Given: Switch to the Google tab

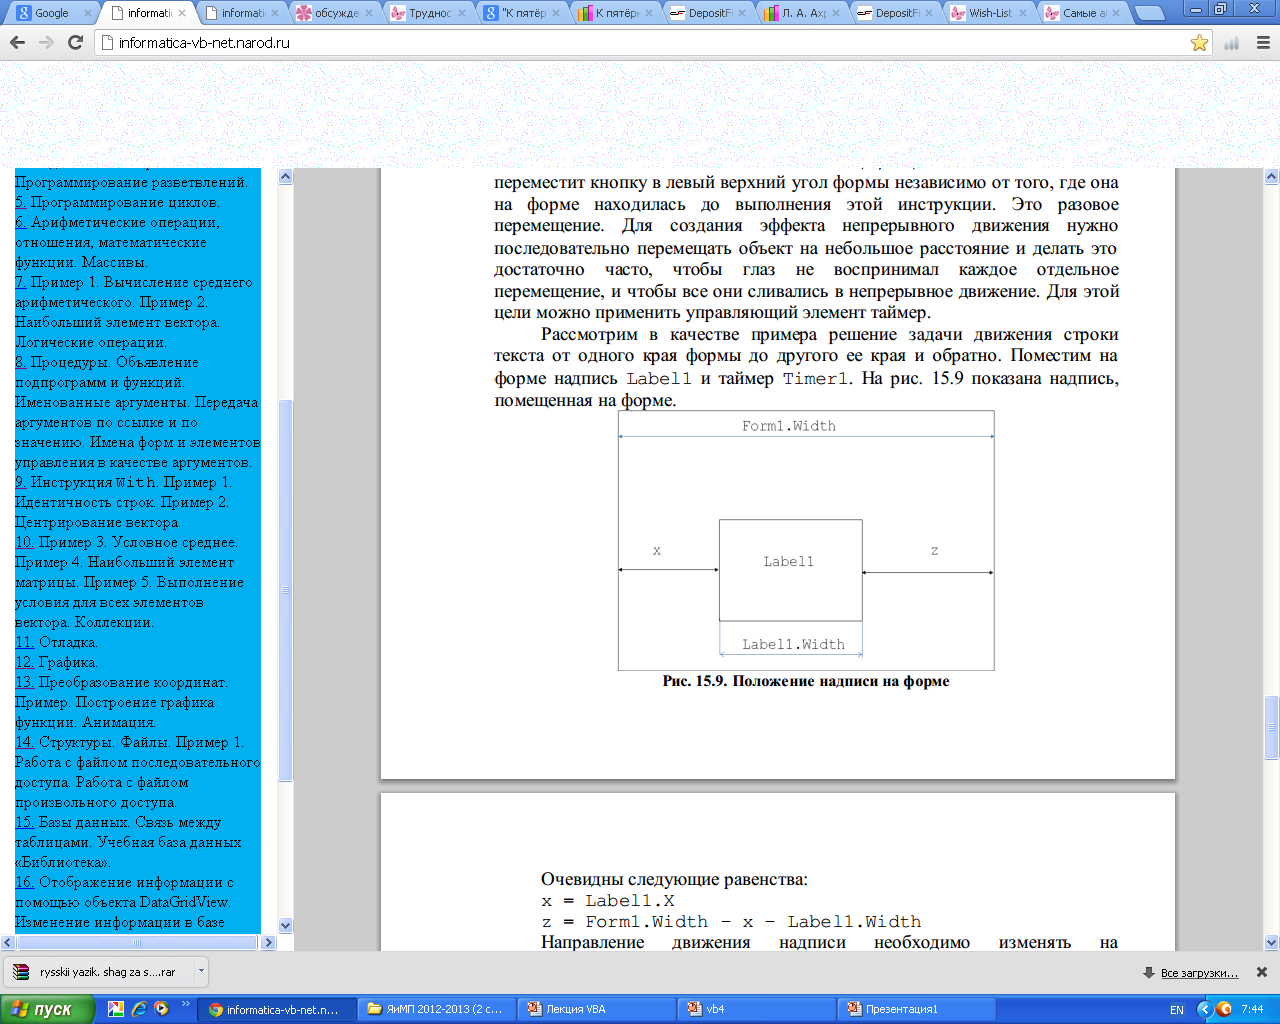Looking at the screenshot, I should click(x=52, y=13).
